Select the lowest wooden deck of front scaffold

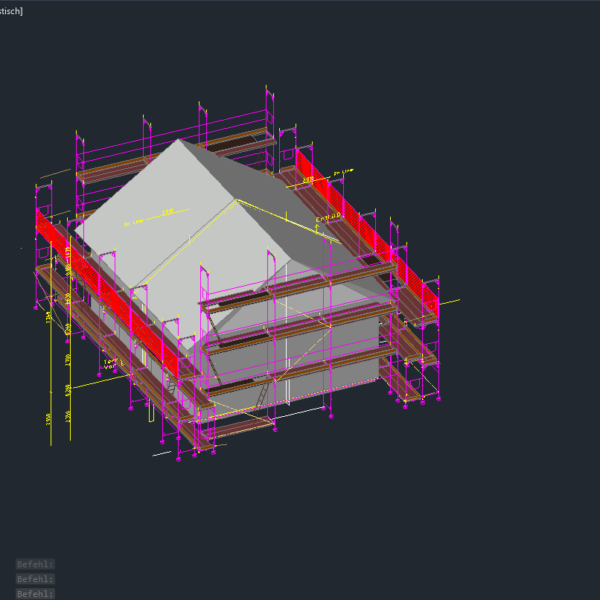(x=238, y=427)
